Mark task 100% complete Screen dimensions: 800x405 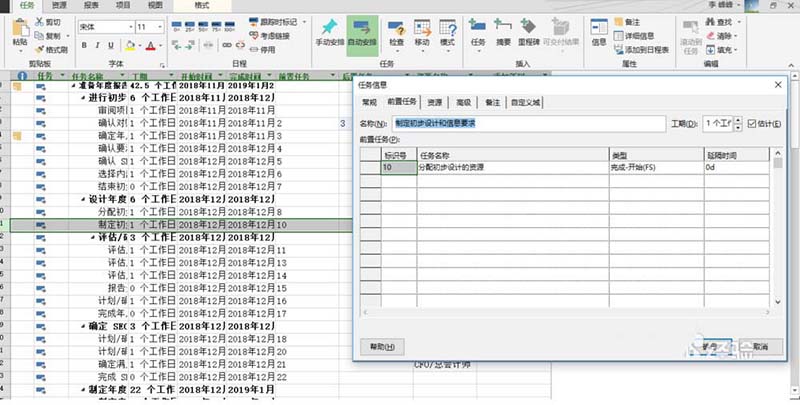pos(230,27)
